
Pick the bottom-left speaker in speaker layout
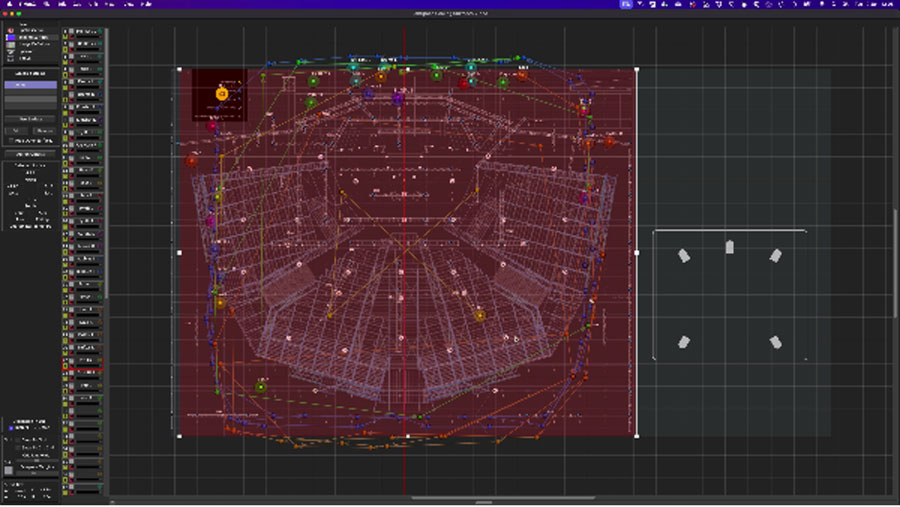click(684, 342)
